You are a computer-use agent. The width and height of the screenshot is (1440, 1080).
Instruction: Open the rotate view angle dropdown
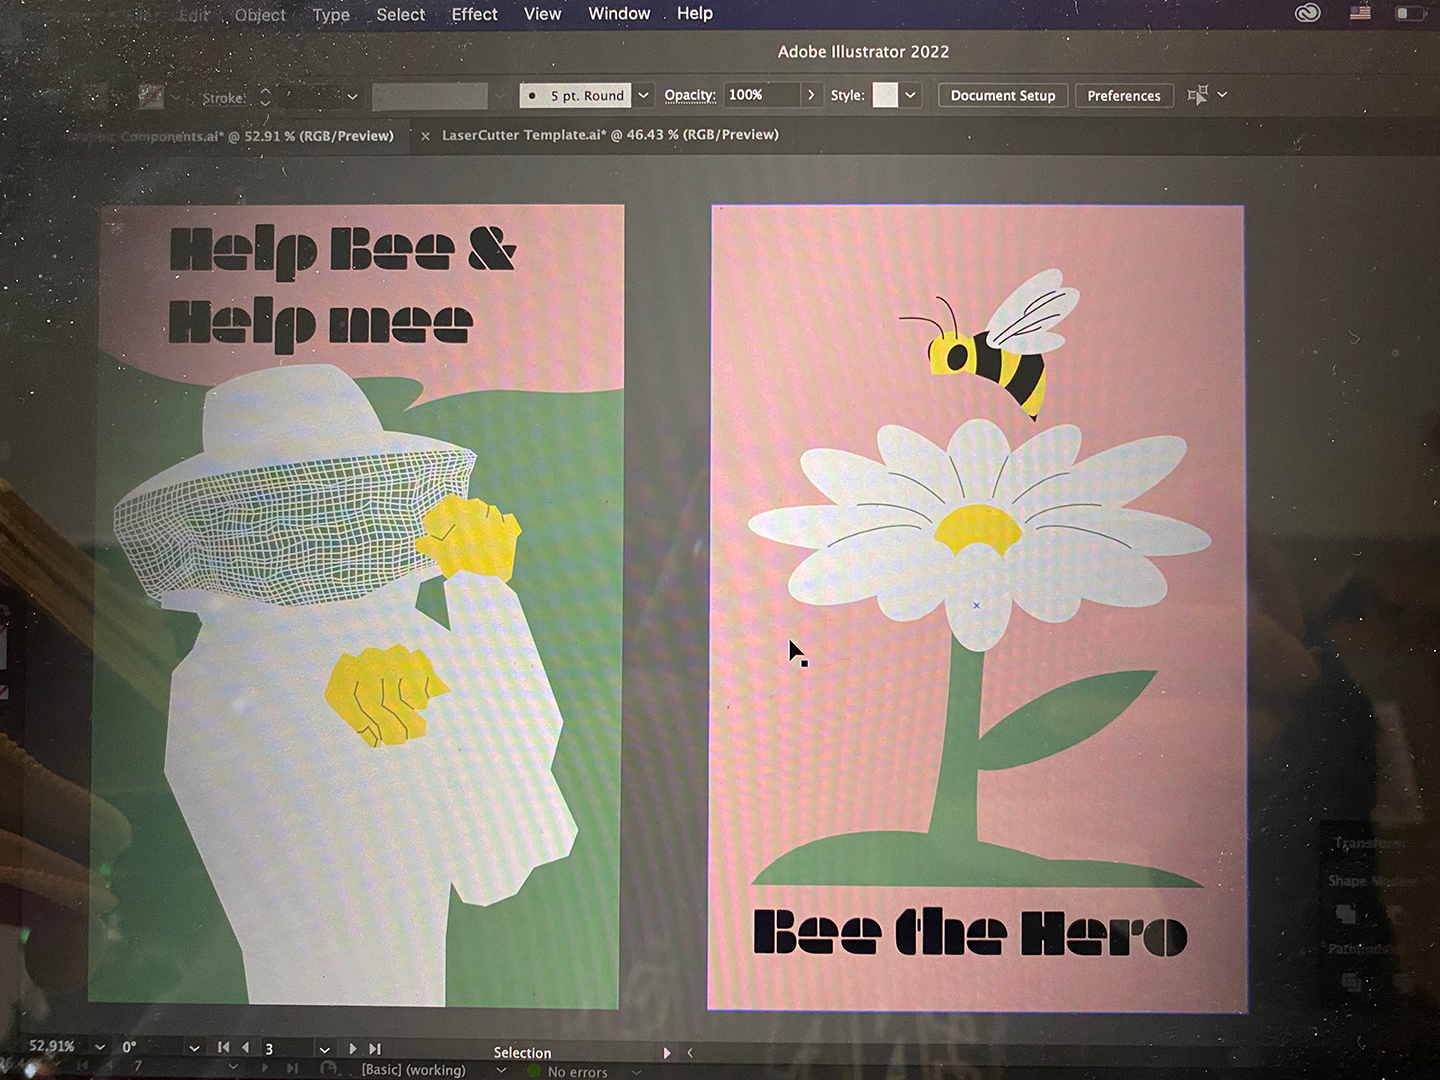click(x=194, y=1047)
